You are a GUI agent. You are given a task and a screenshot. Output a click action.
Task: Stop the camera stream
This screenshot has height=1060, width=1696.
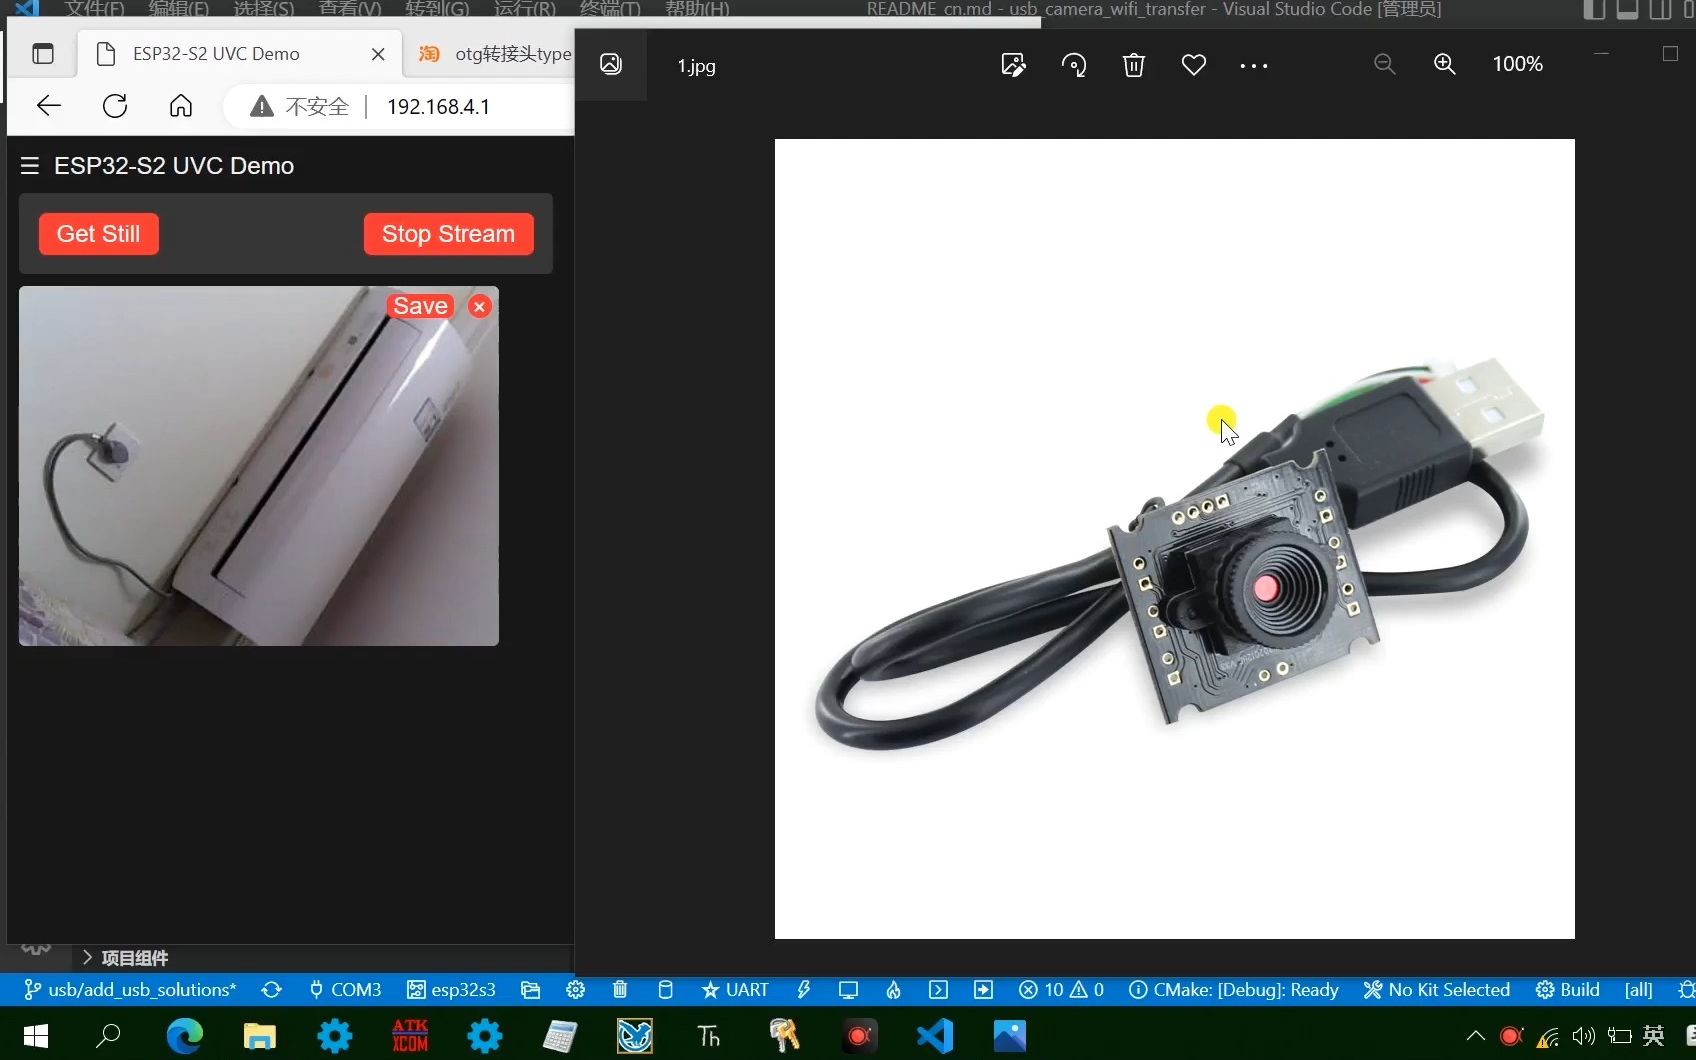[x=447, y=233]
